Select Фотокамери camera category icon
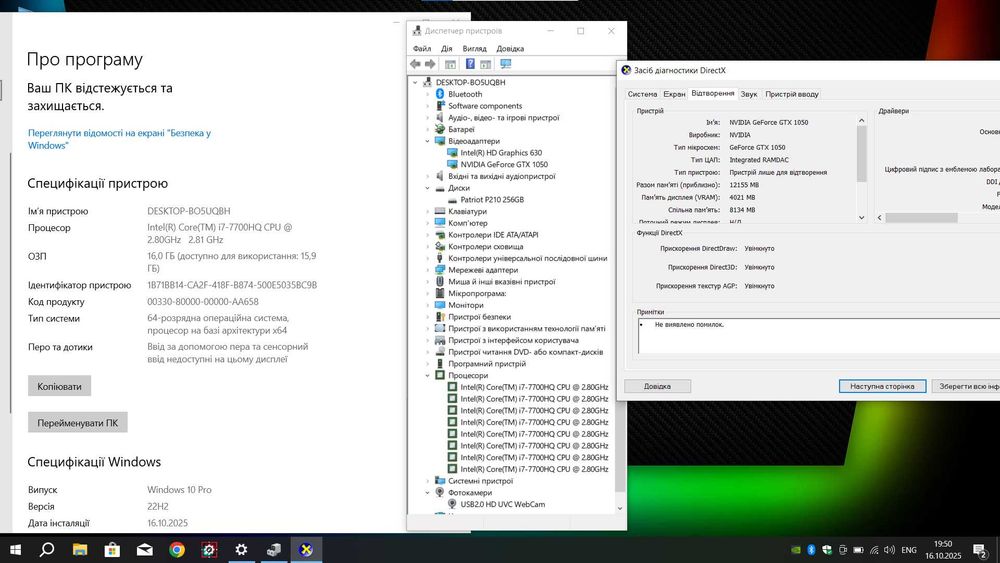Screen dimensions: 1000x563 click(440, 492)
